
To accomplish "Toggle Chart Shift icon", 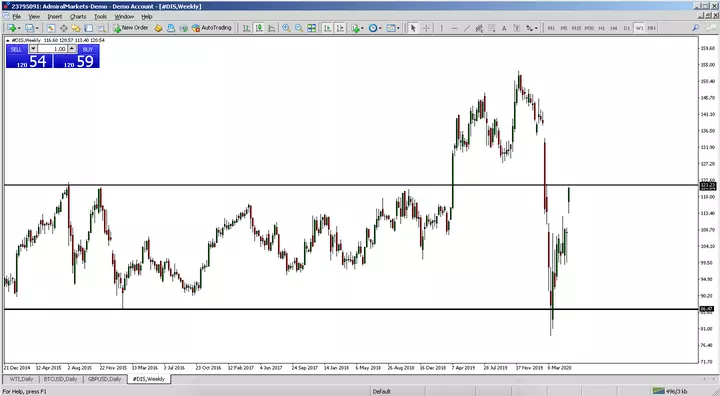I will (340, 28).
